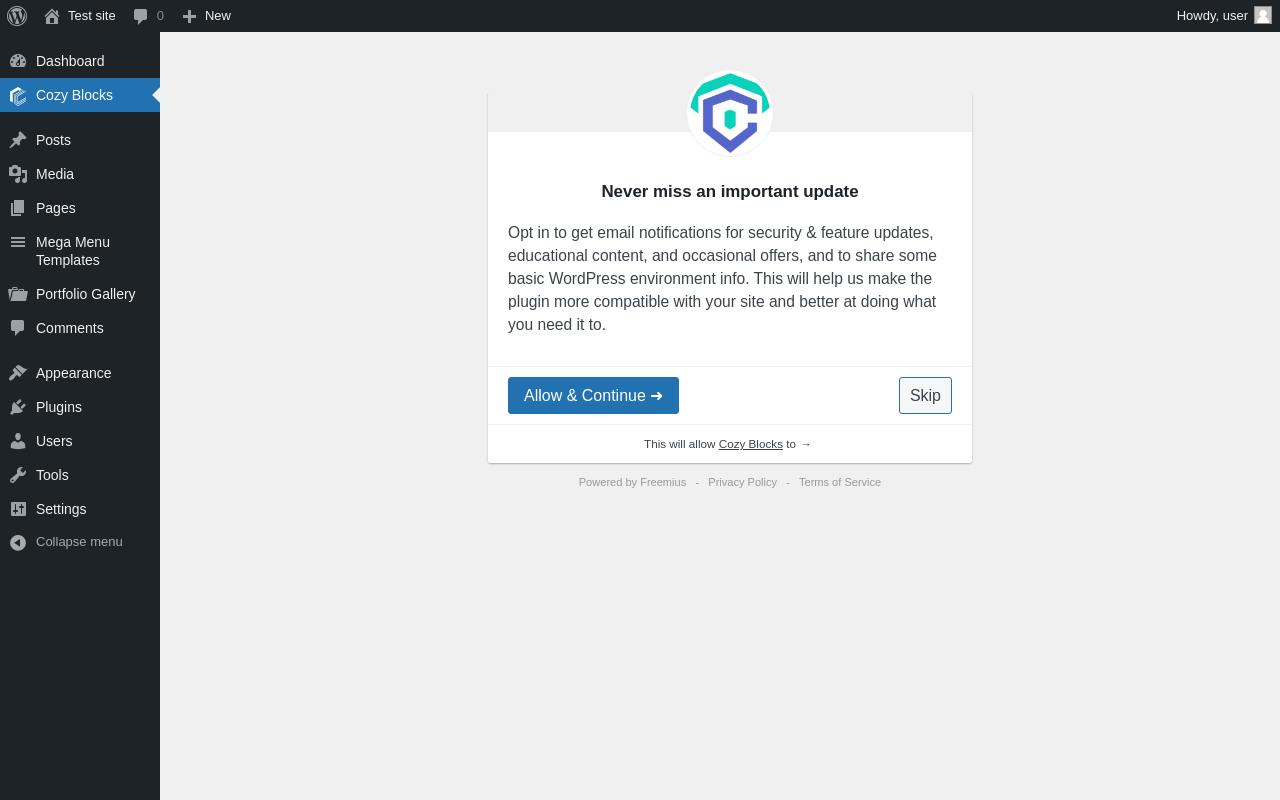Image resolution: width=1280 pixels, height=800 pixels.
Task: Open Cozy Blocks sidebar menu item
Action: coord(80,95)
